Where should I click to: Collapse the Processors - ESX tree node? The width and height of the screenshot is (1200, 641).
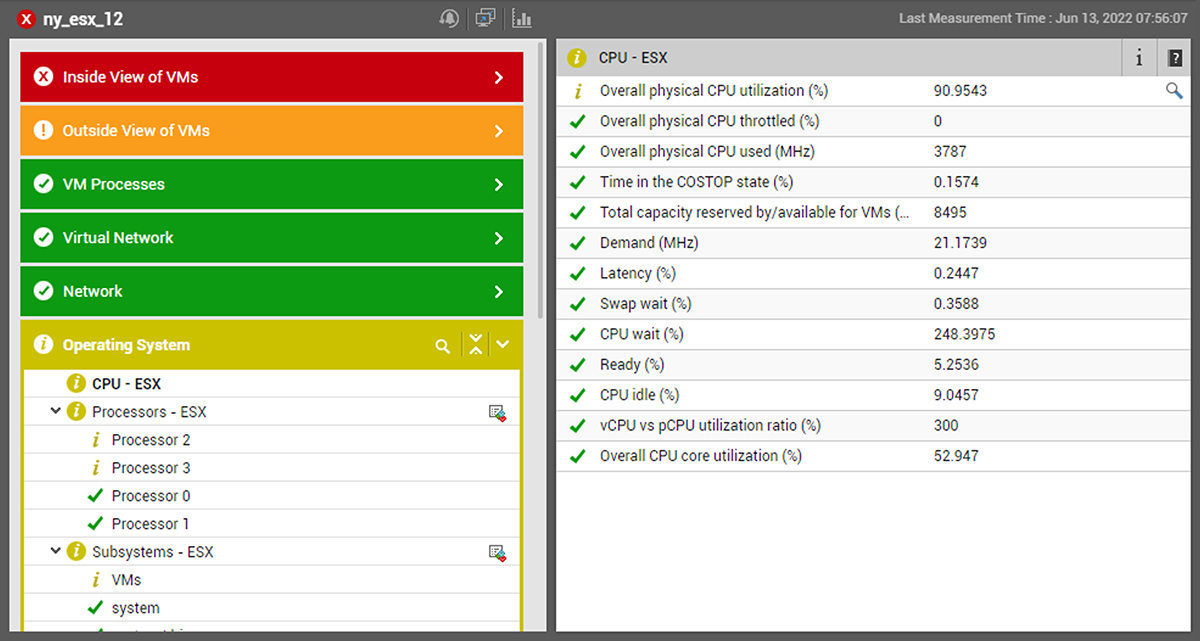point(54,412)
